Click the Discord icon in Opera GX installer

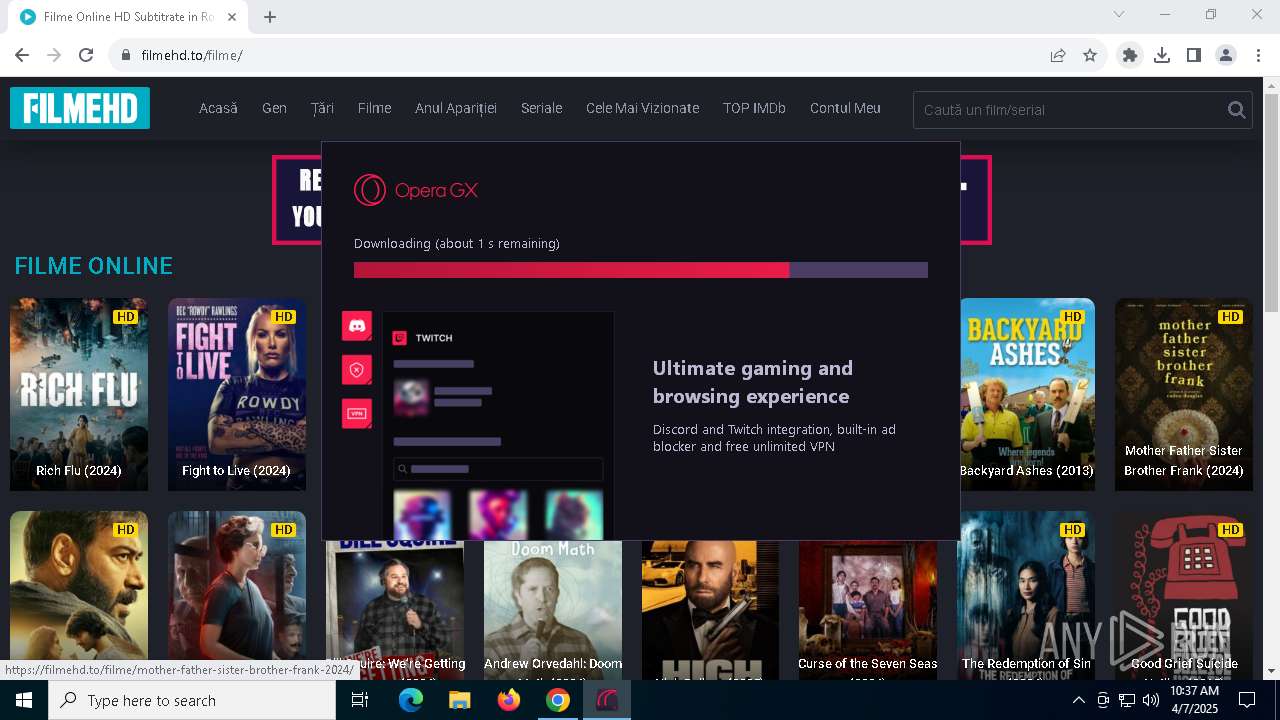pyautogui.click(x=357, y=325)
